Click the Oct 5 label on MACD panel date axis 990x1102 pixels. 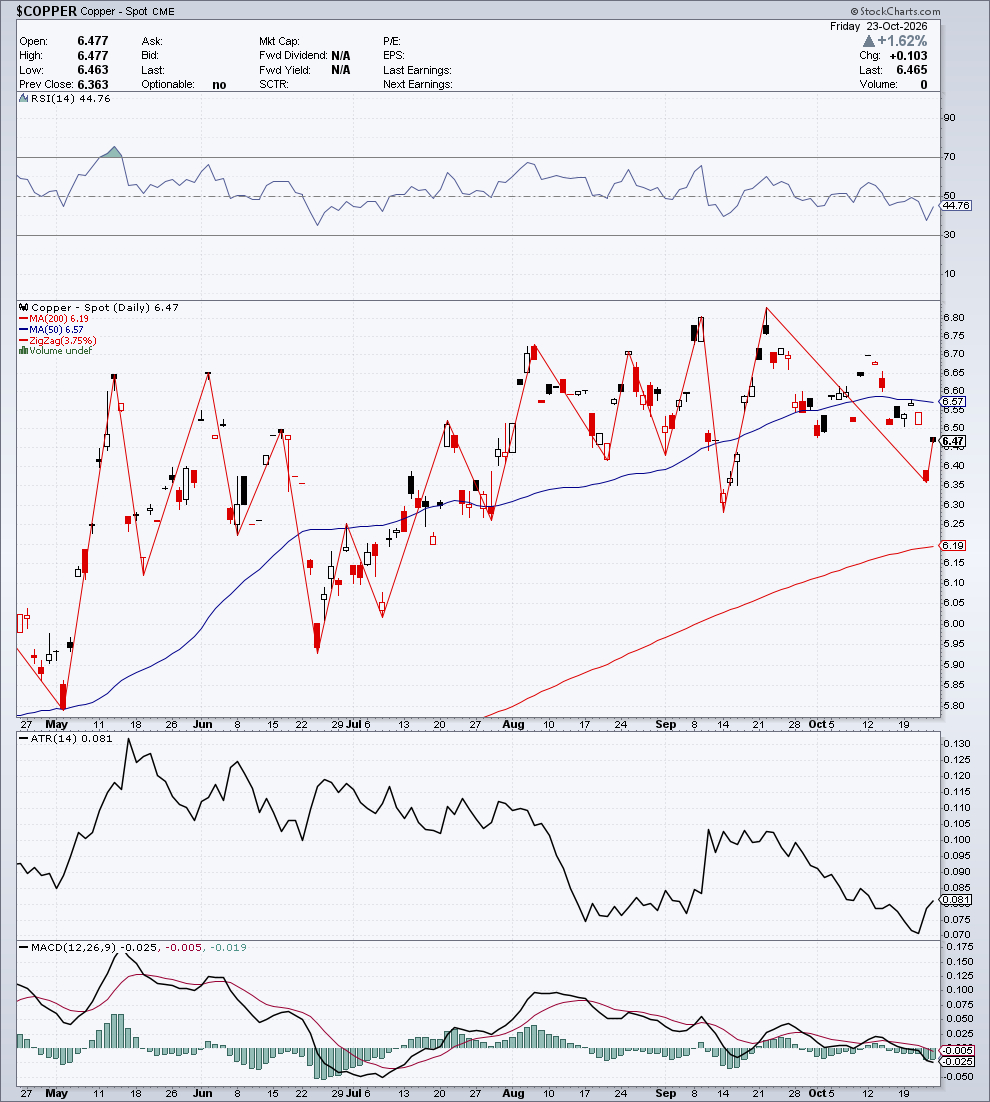pos(821,1093)
